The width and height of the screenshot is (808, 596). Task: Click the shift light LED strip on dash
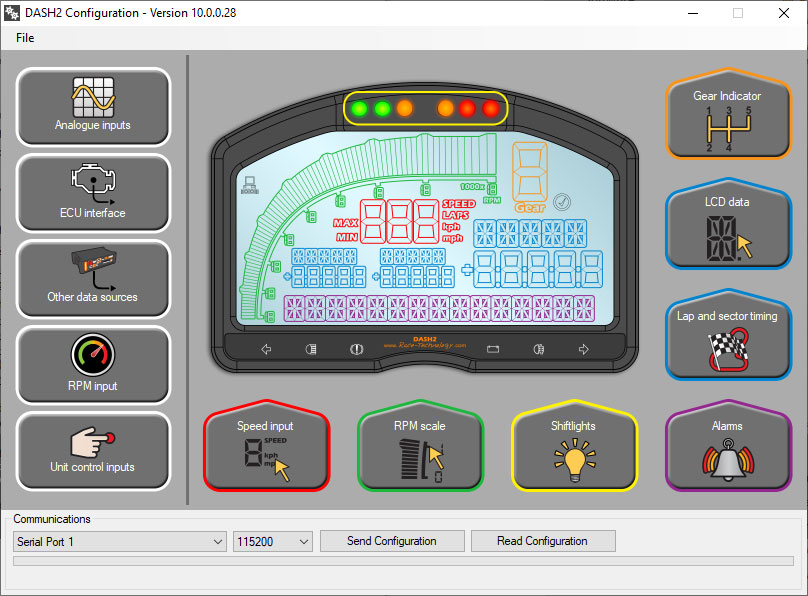426,108
